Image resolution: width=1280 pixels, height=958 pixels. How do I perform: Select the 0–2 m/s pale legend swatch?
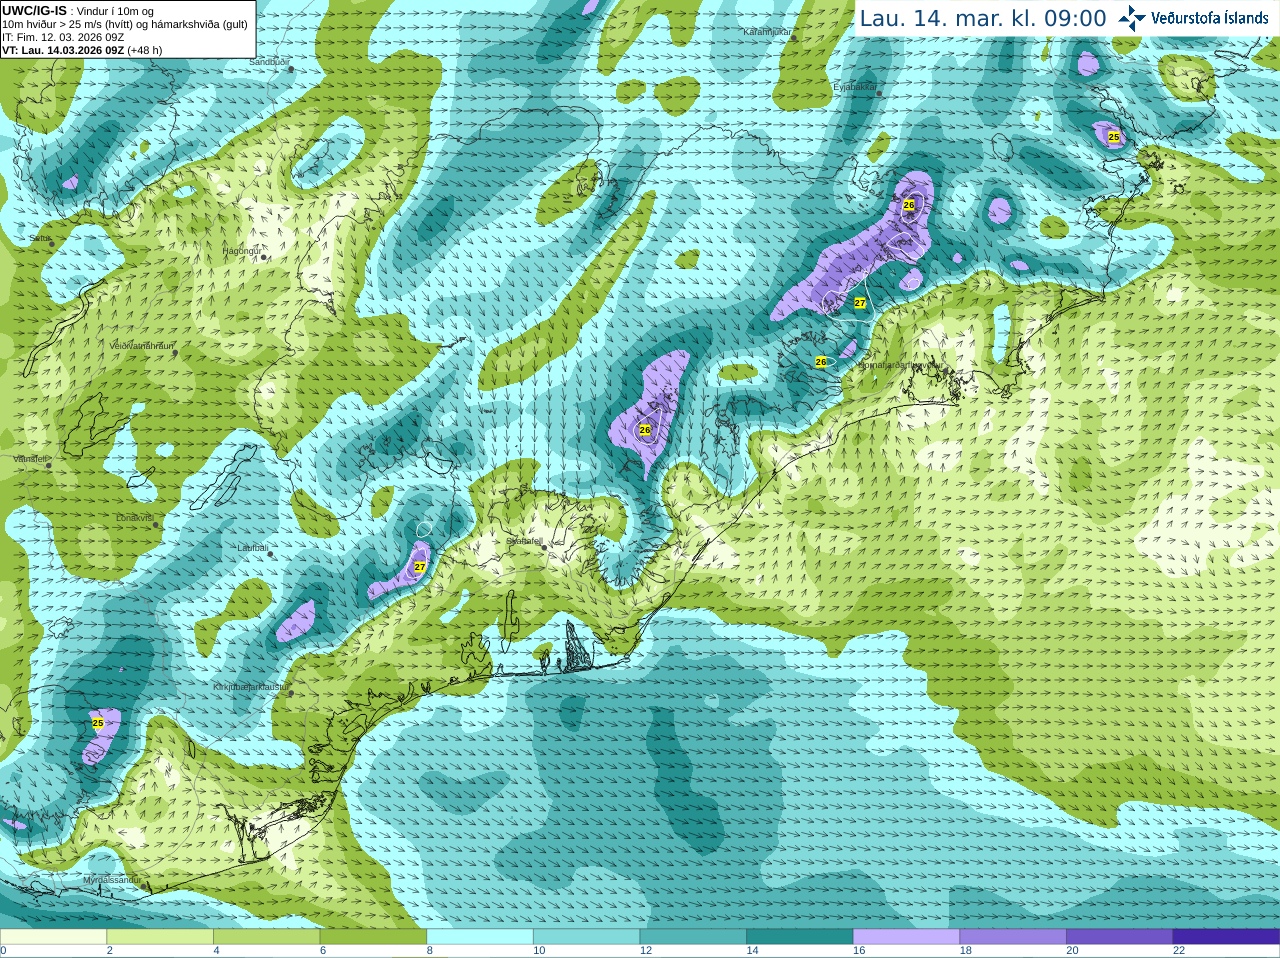click(53, 937)
